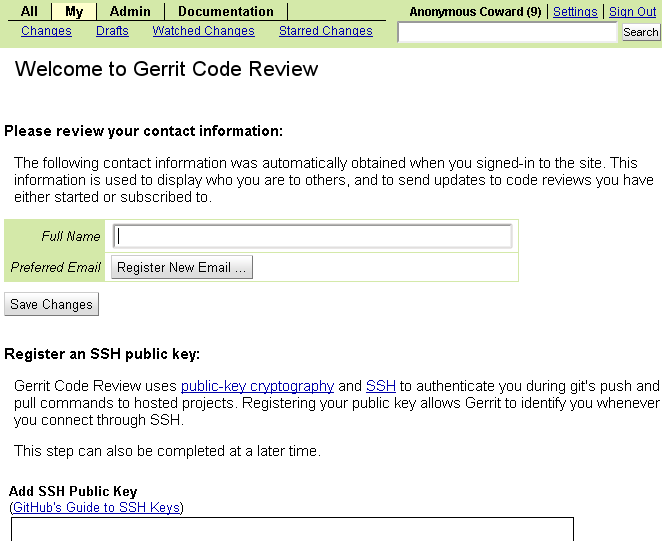Open Settings link
Image resolution: width=662 pixels, height=541 pixels.
coord(575,12)
